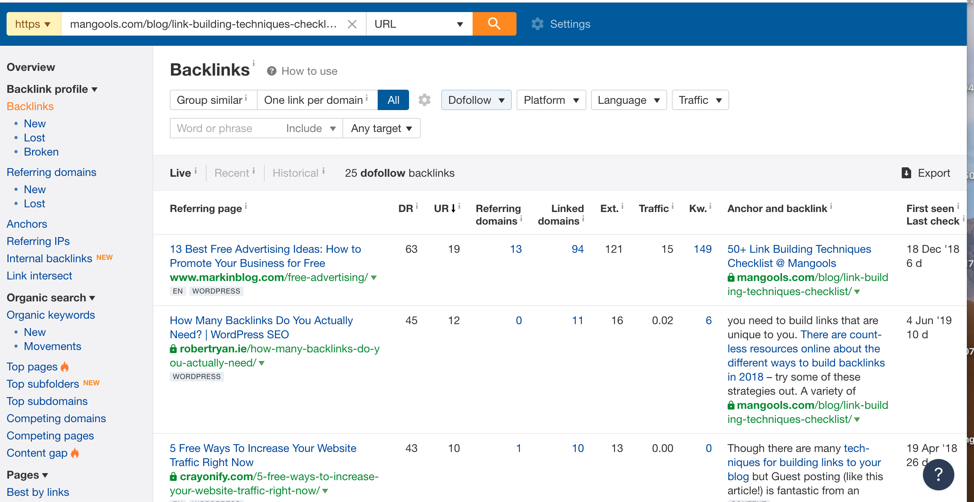This screenshot has height=502, width=974.
Task: Open Top subfolders in sidebar
Action: click(43, 384)
